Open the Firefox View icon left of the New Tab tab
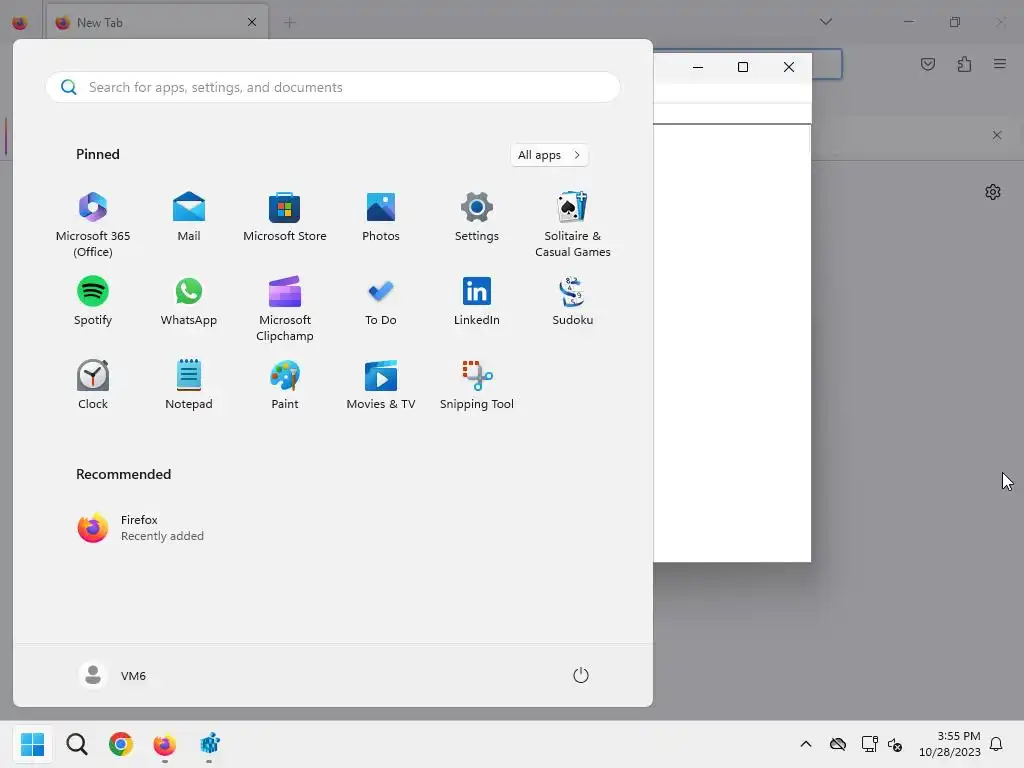 [x=20, y=23]
